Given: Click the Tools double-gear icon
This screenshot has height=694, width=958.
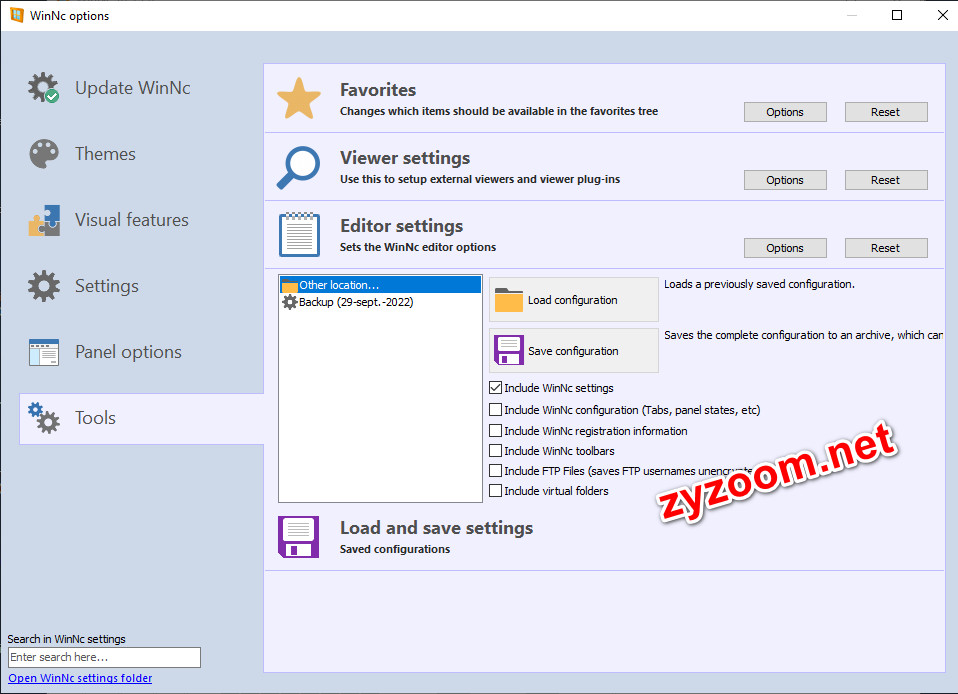Looking at the screenshot, I should (44, 418).
